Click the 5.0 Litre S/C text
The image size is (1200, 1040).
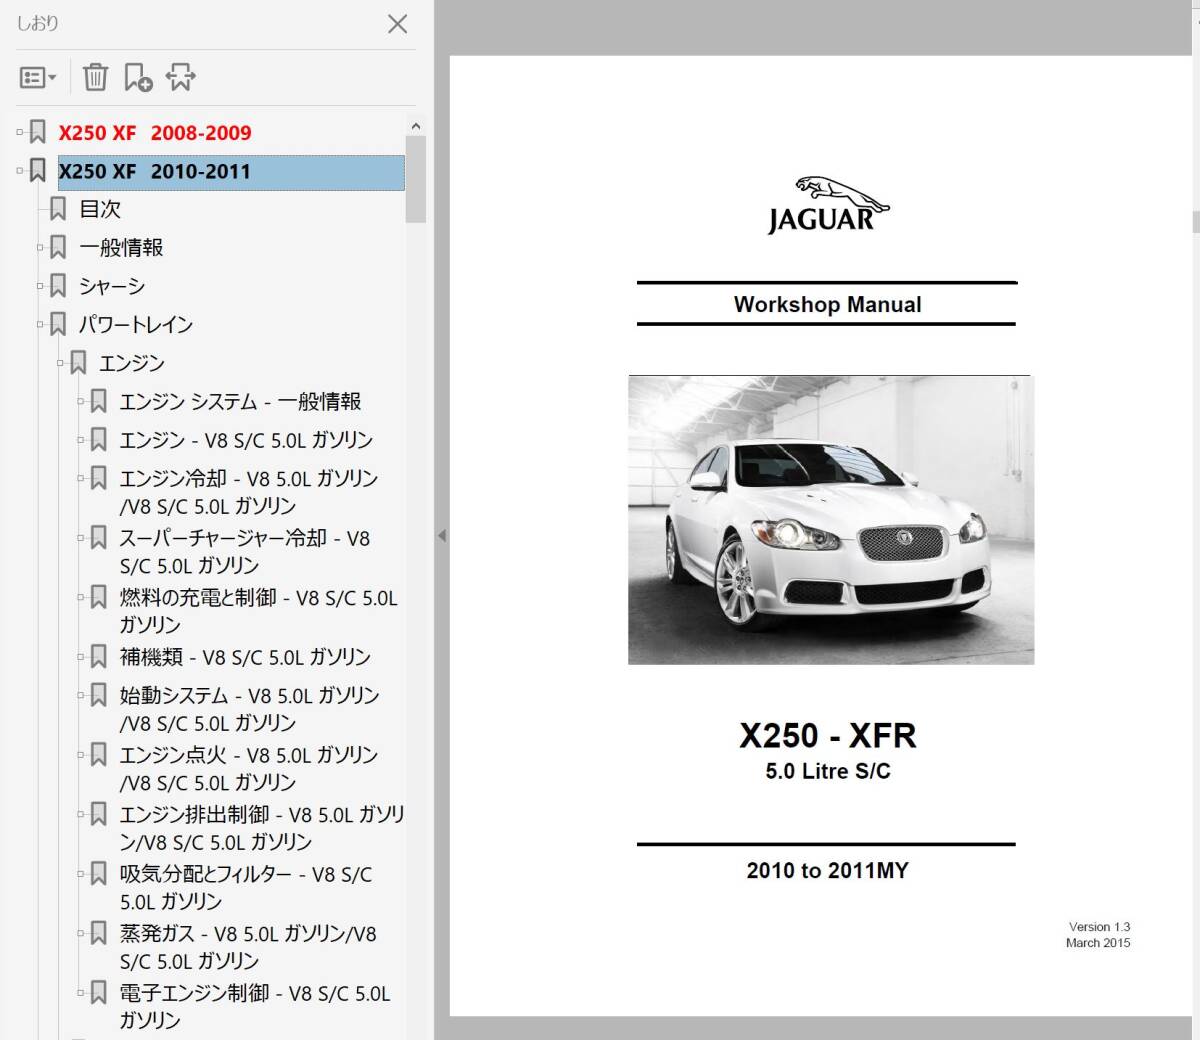pyautogui.click(x=828, y=771)
